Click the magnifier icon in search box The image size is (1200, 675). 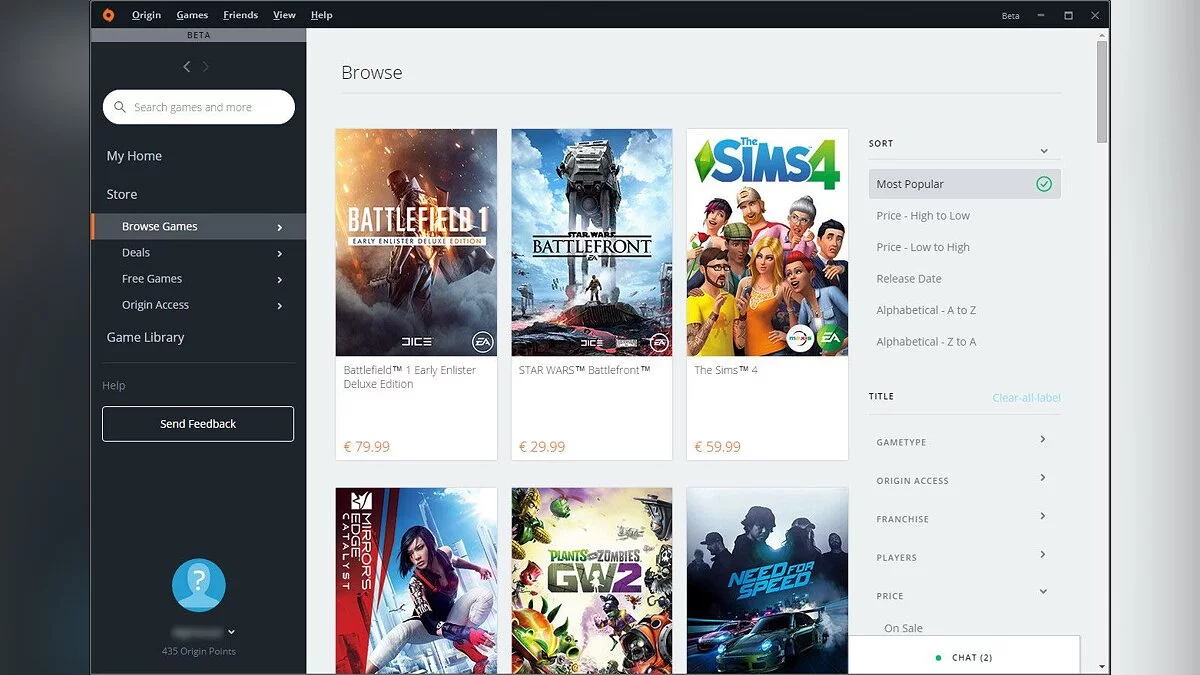click(x=120, y=107)
